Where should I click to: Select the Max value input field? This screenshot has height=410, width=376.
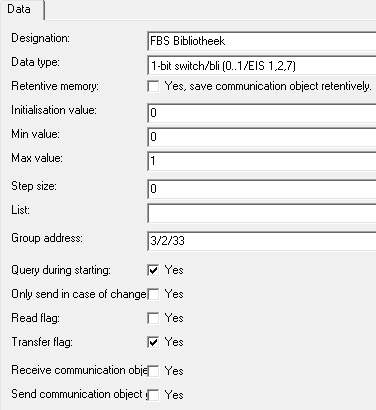[262, 161]
